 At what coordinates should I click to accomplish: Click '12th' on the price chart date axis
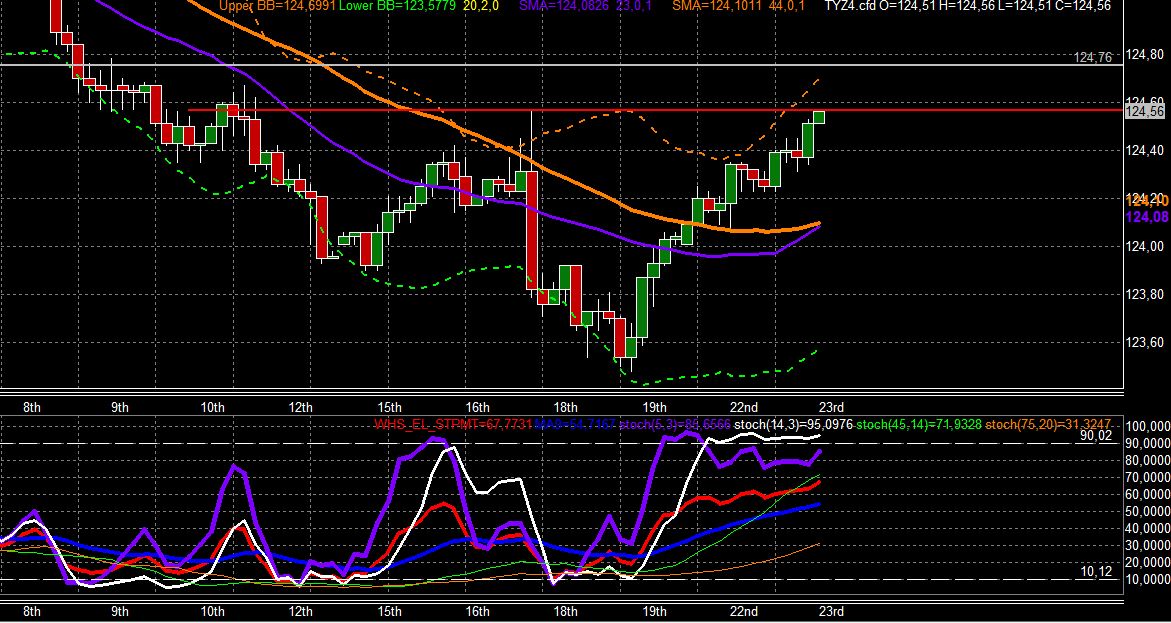coord(300,407)
